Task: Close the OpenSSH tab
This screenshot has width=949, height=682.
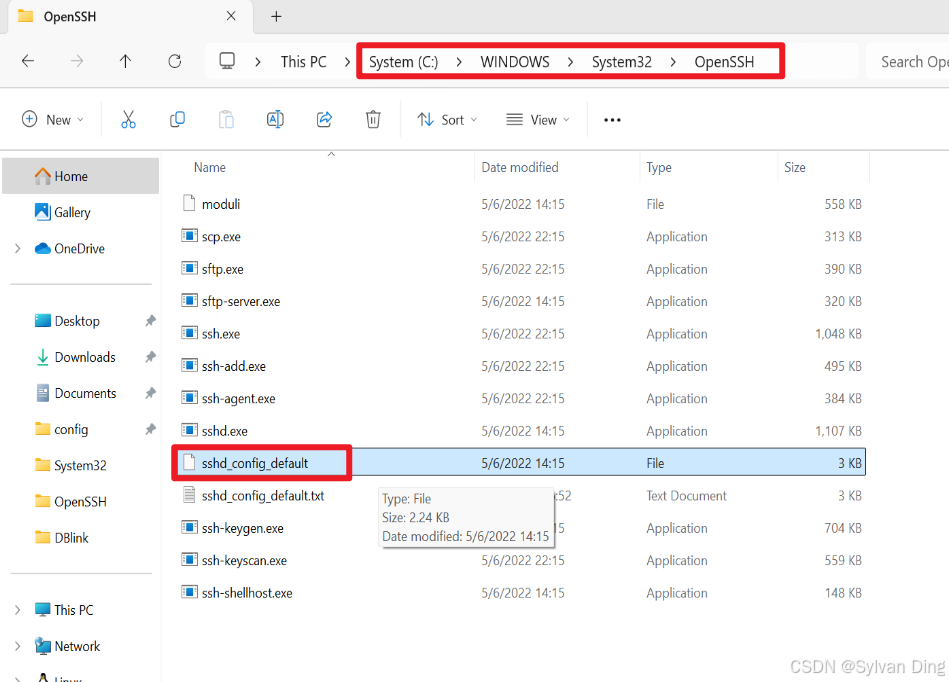Action: click(231, 16)
